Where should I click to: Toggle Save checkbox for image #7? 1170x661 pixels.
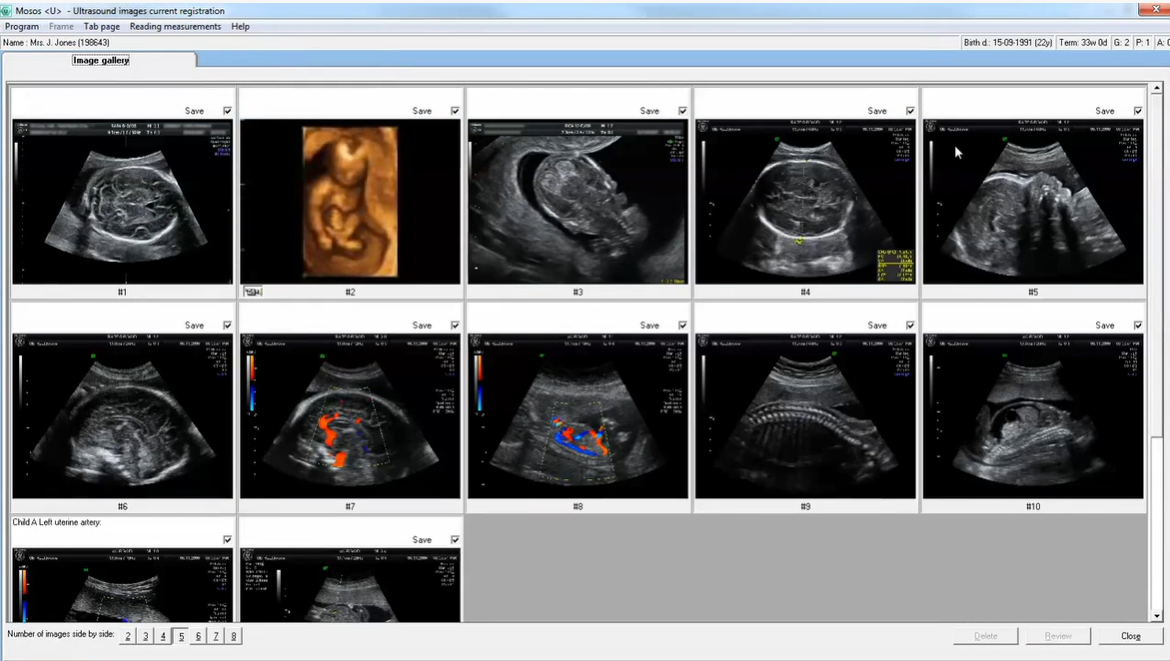coord(455,325)
